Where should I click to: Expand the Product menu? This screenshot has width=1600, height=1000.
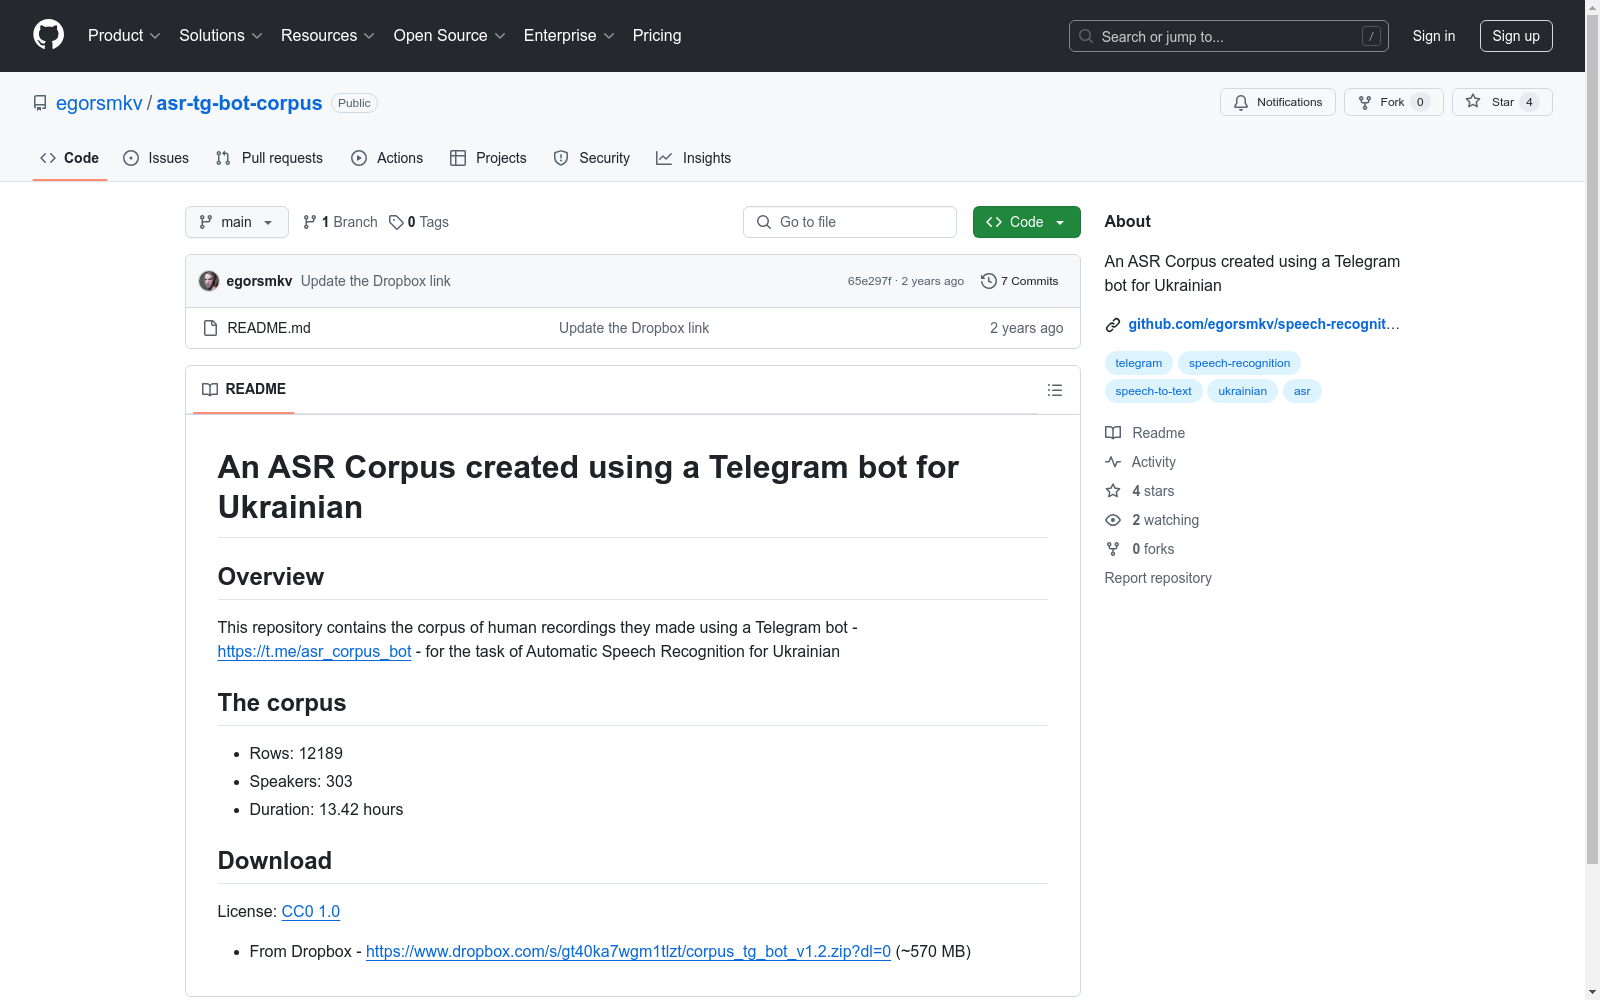click(124, 36)
